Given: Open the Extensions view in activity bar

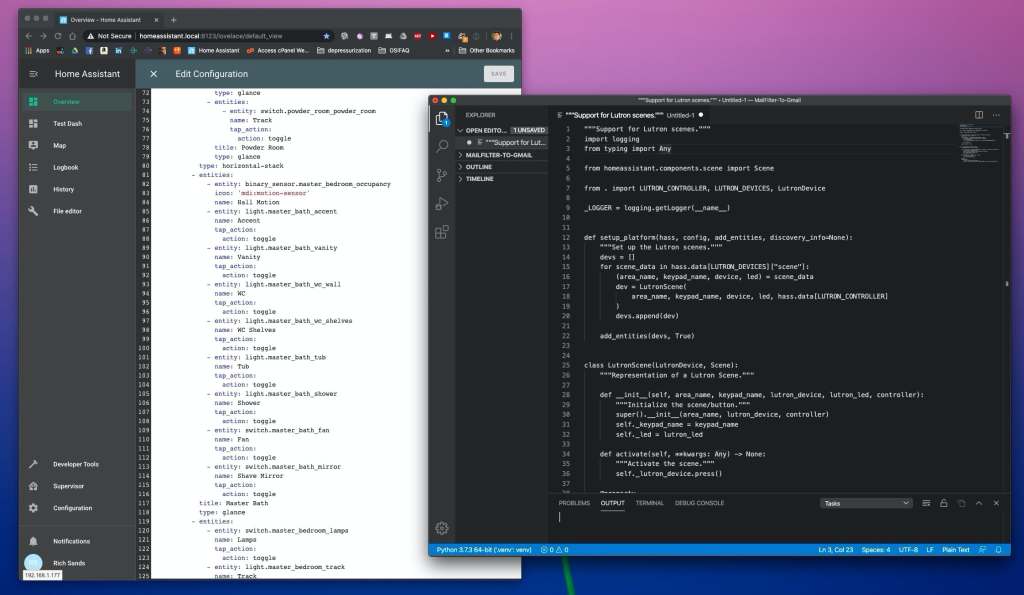Looking at the screenshot, I should [442, 232].
